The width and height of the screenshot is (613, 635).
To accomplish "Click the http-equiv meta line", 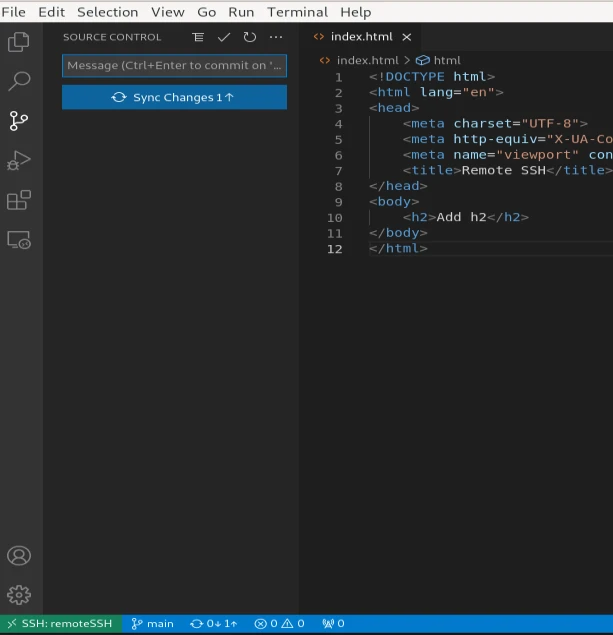I will pos(508,139).
